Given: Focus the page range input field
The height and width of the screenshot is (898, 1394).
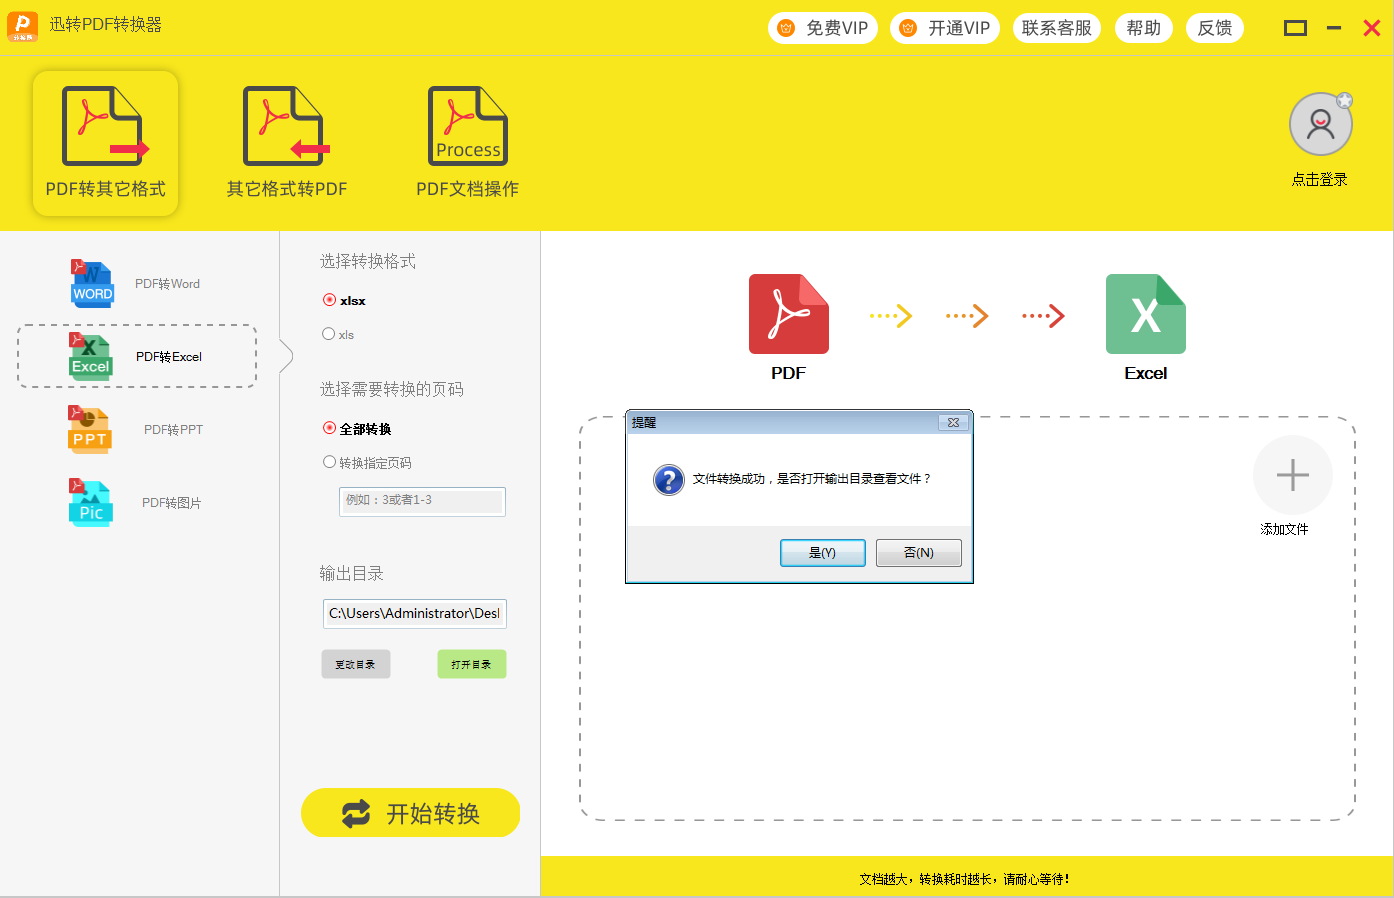Looking at the screenshot, I should pos(422,501).
